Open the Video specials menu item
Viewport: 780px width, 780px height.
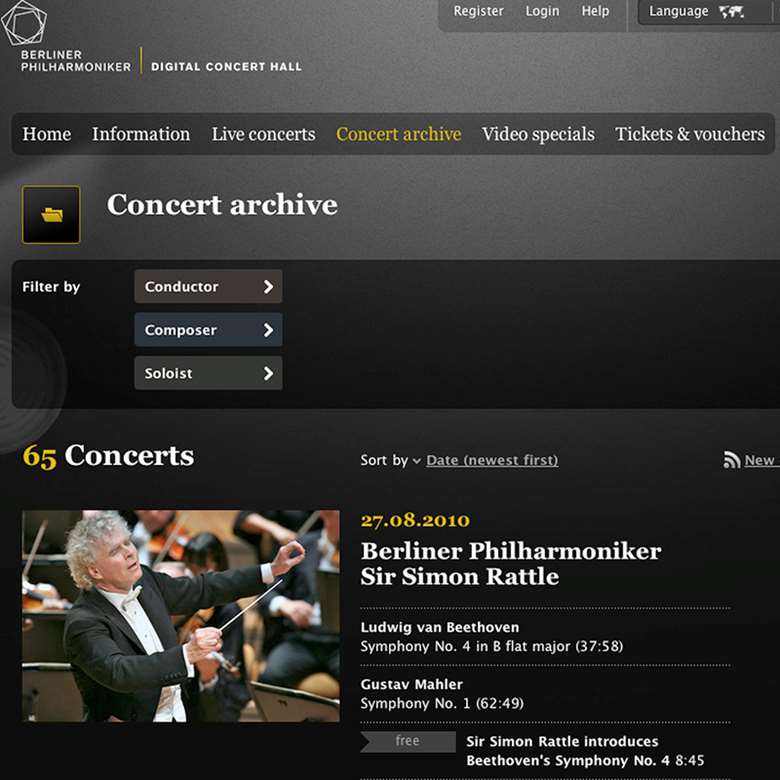(538, 134)
